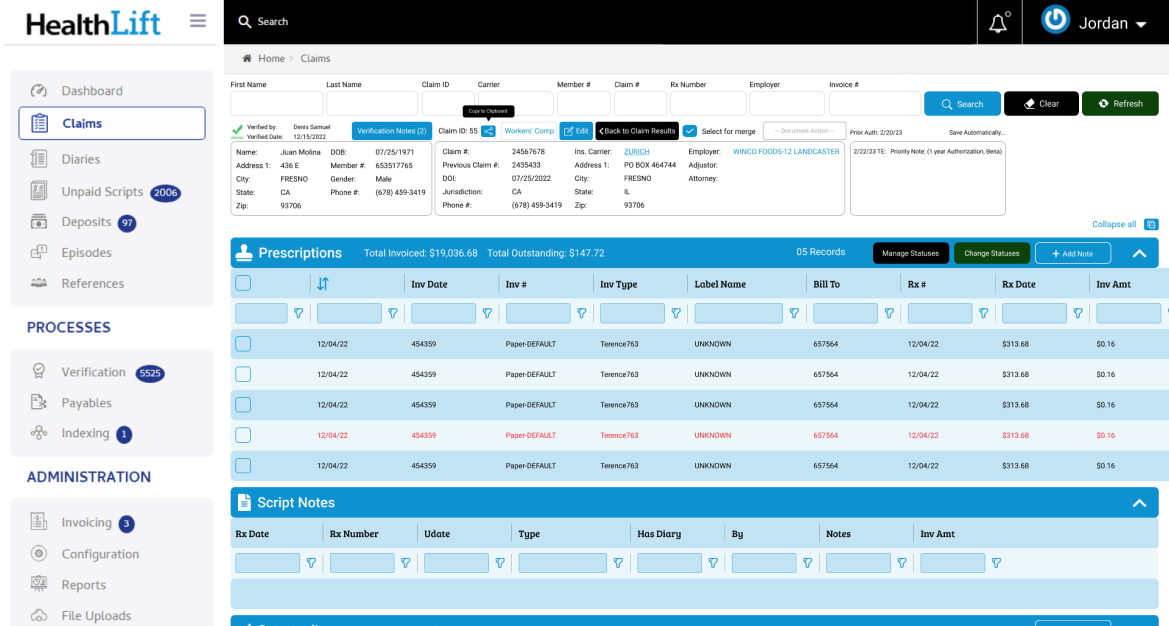The height and width of the screenshot is (626, 1169).
Task: Click the power icon avatar beside Jordan
Action: pos(1055,21)
